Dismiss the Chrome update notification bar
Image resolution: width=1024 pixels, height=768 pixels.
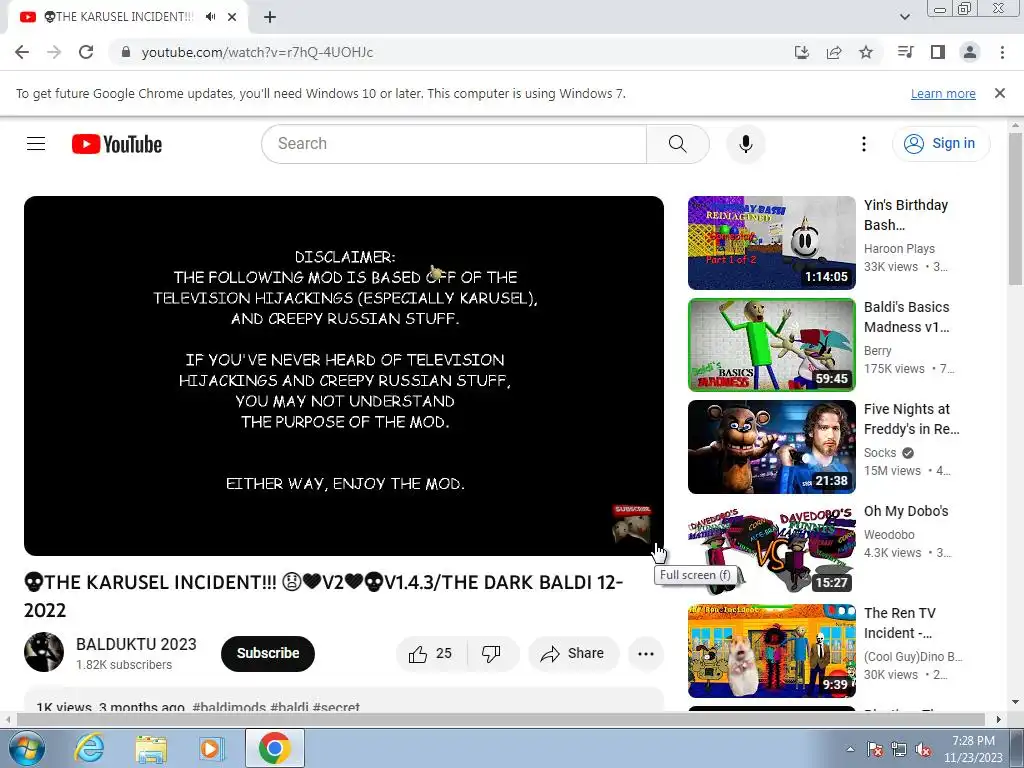coord(999,93)
